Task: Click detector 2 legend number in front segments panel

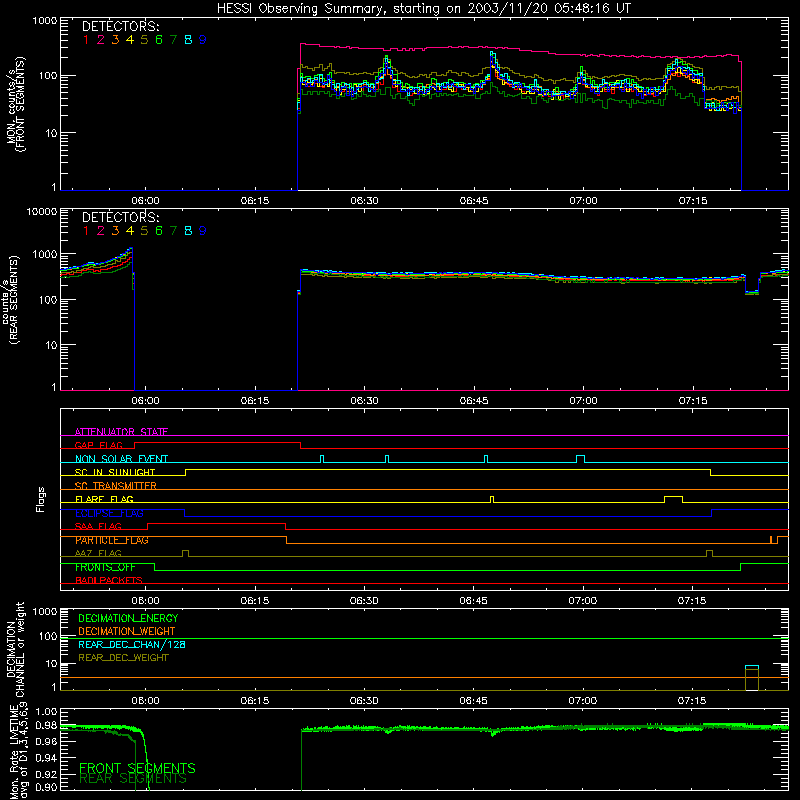Action: (x=101, y=40)
